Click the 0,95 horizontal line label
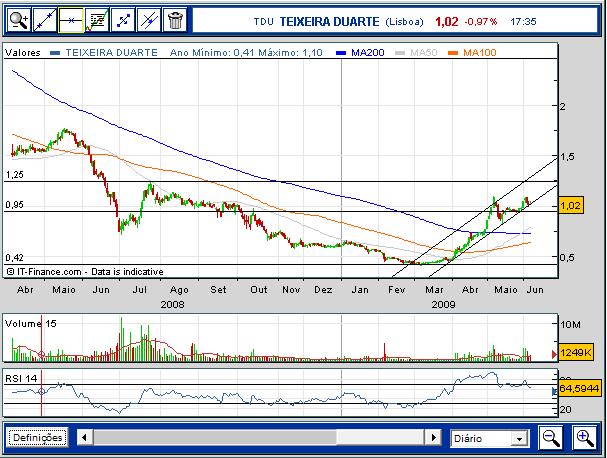607x458 pixels. point(14,205)
